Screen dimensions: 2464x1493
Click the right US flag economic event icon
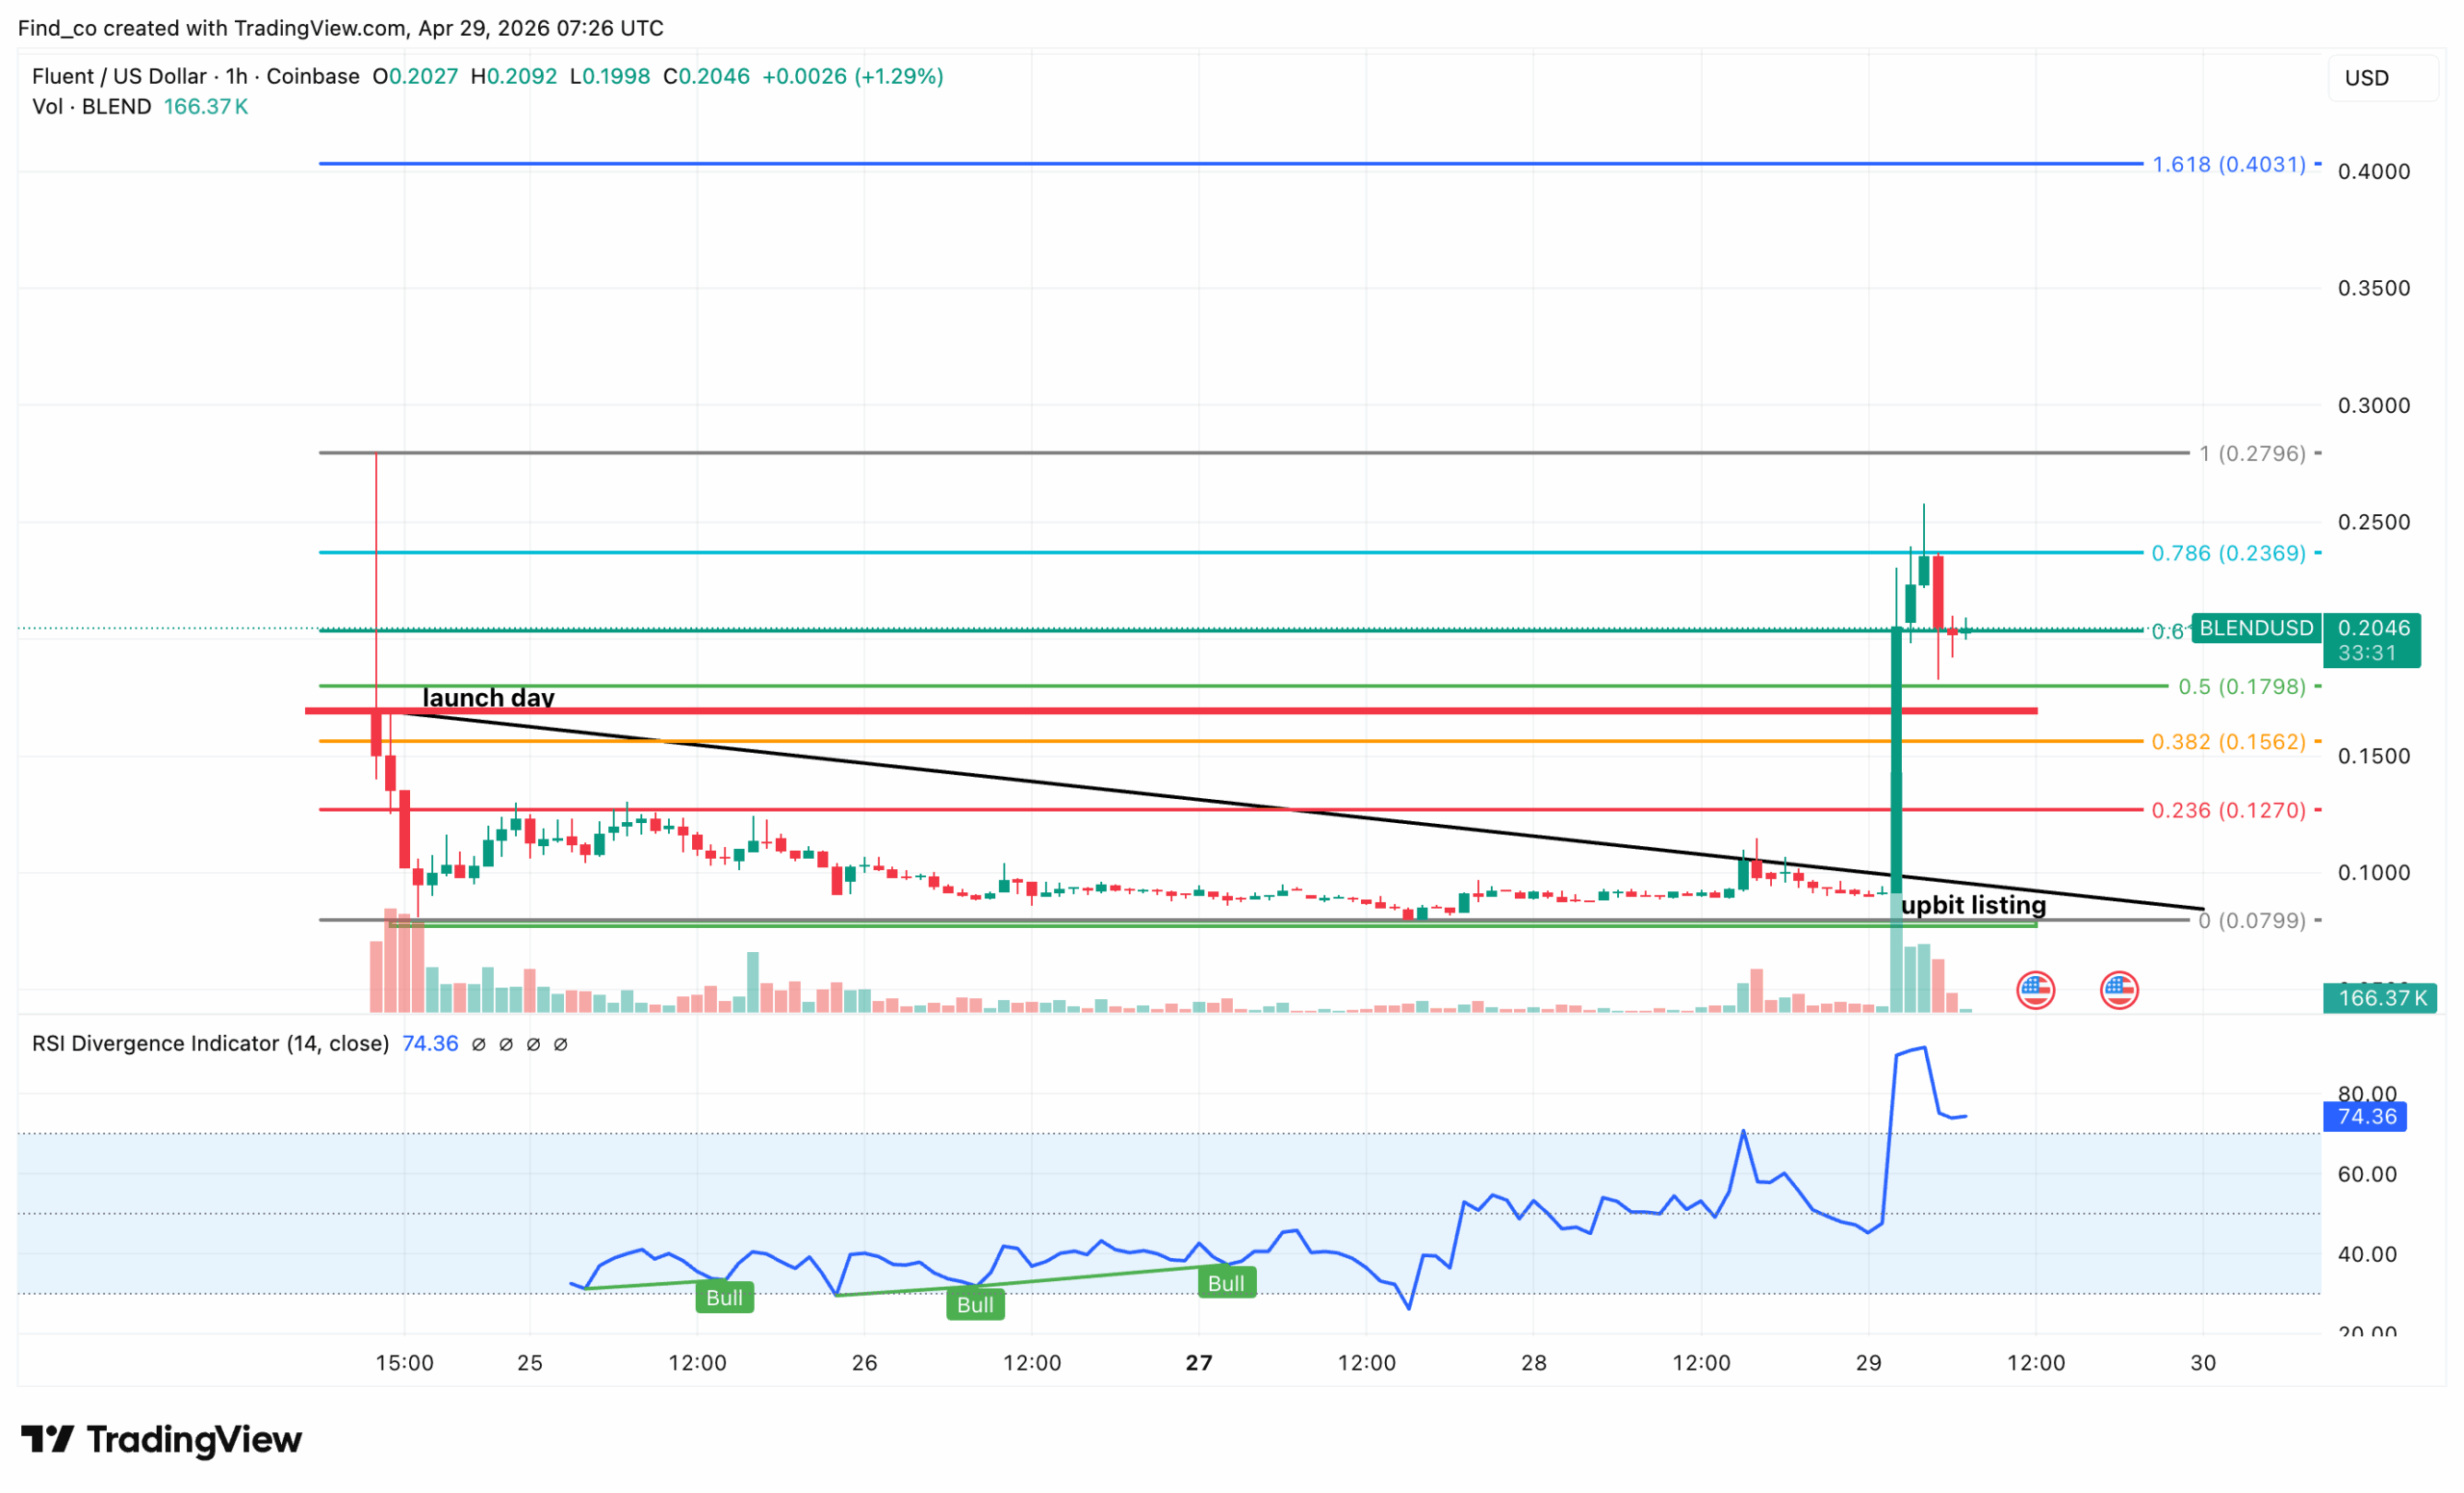click(2119, 990)
